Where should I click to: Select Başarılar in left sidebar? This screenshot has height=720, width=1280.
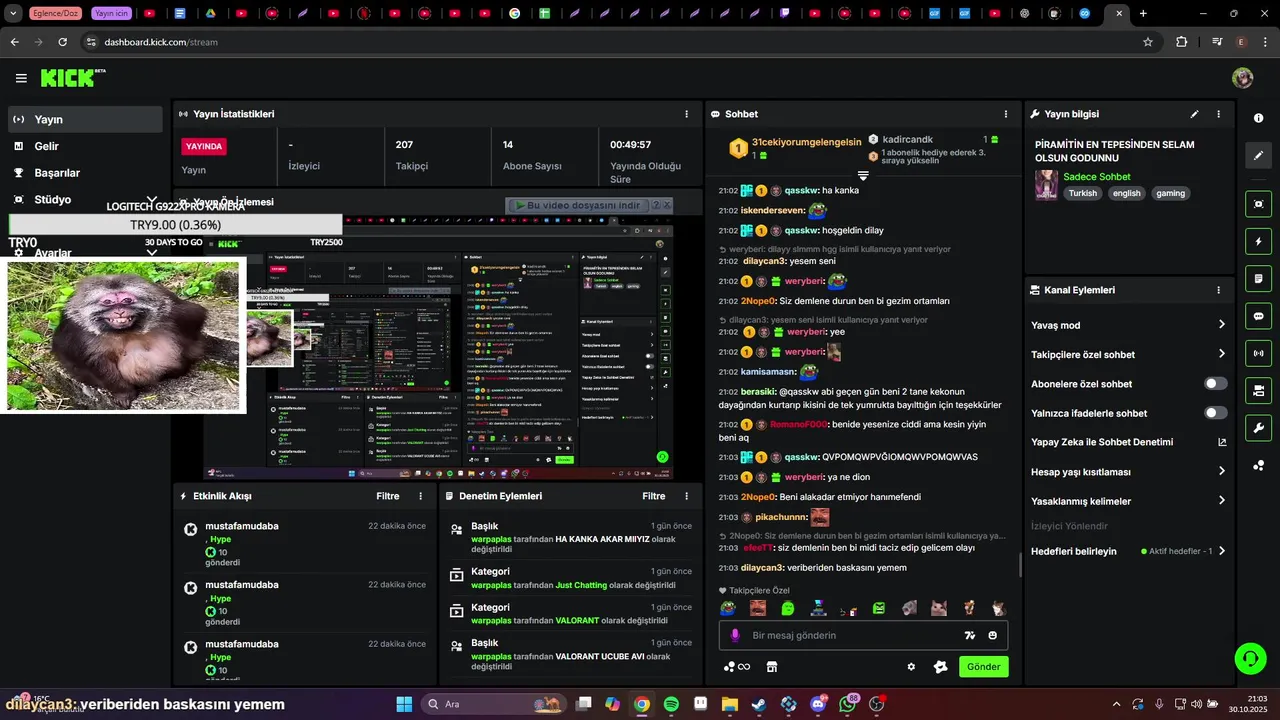click(x=85, y=173)
